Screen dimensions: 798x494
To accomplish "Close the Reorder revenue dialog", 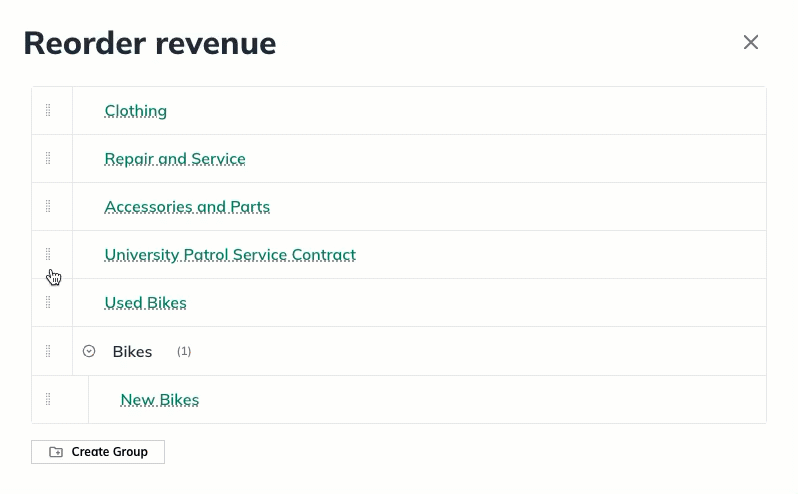I will (751, 42).
